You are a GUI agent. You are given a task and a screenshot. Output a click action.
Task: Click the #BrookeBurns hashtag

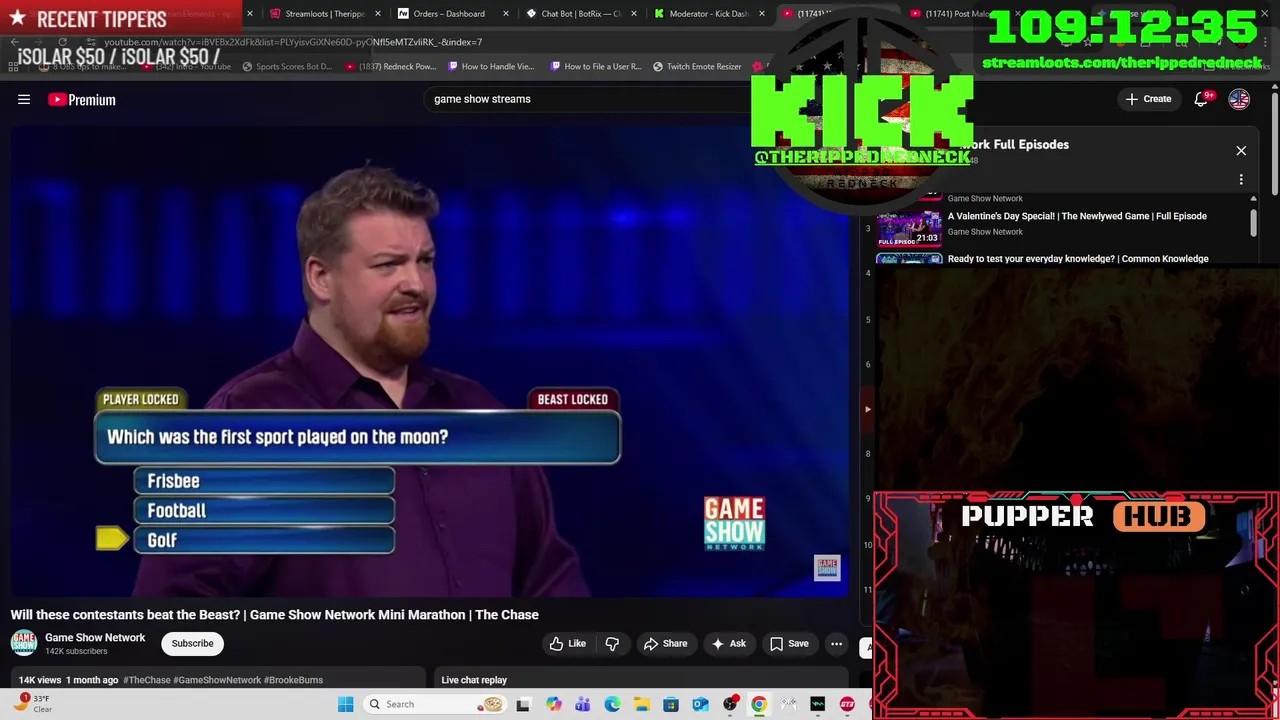(x=293, y=680)
